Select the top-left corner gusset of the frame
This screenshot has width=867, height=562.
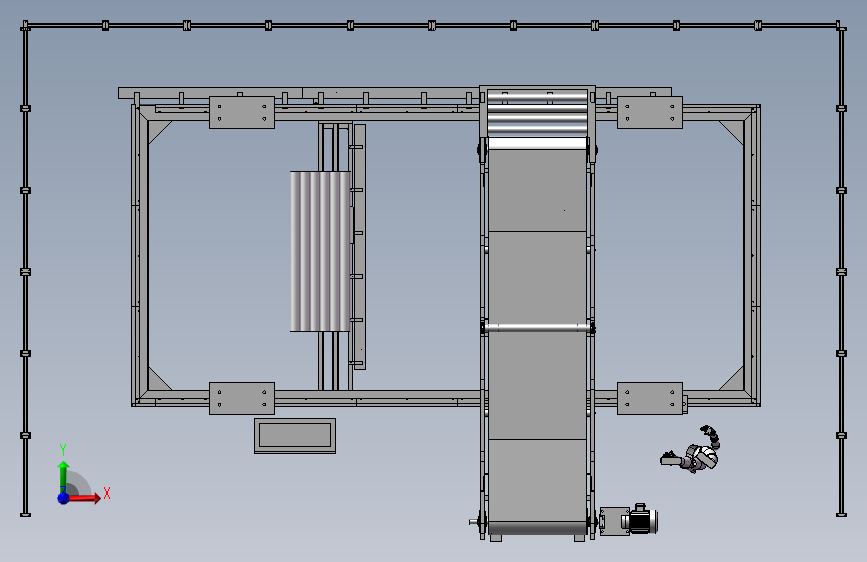[157, 130]
